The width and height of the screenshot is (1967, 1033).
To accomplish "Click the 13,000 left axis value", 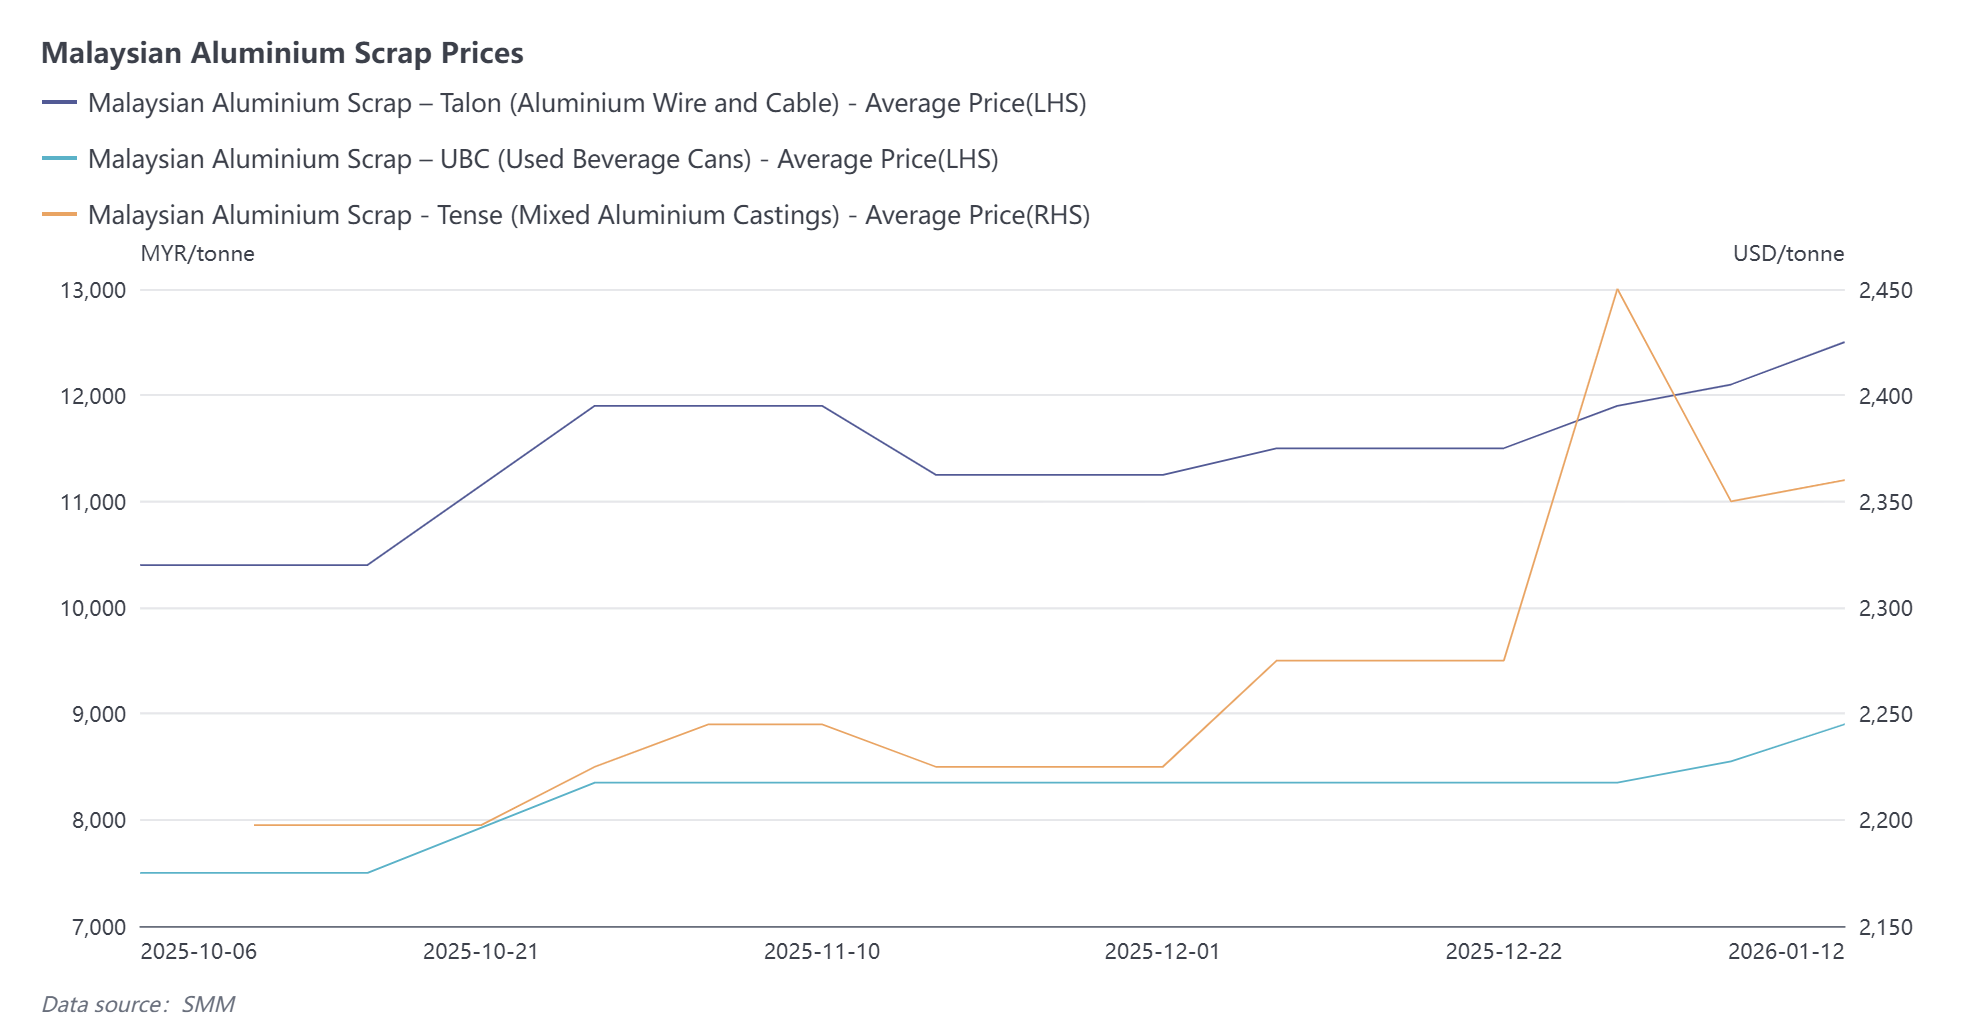I will (x=93, y=290).
